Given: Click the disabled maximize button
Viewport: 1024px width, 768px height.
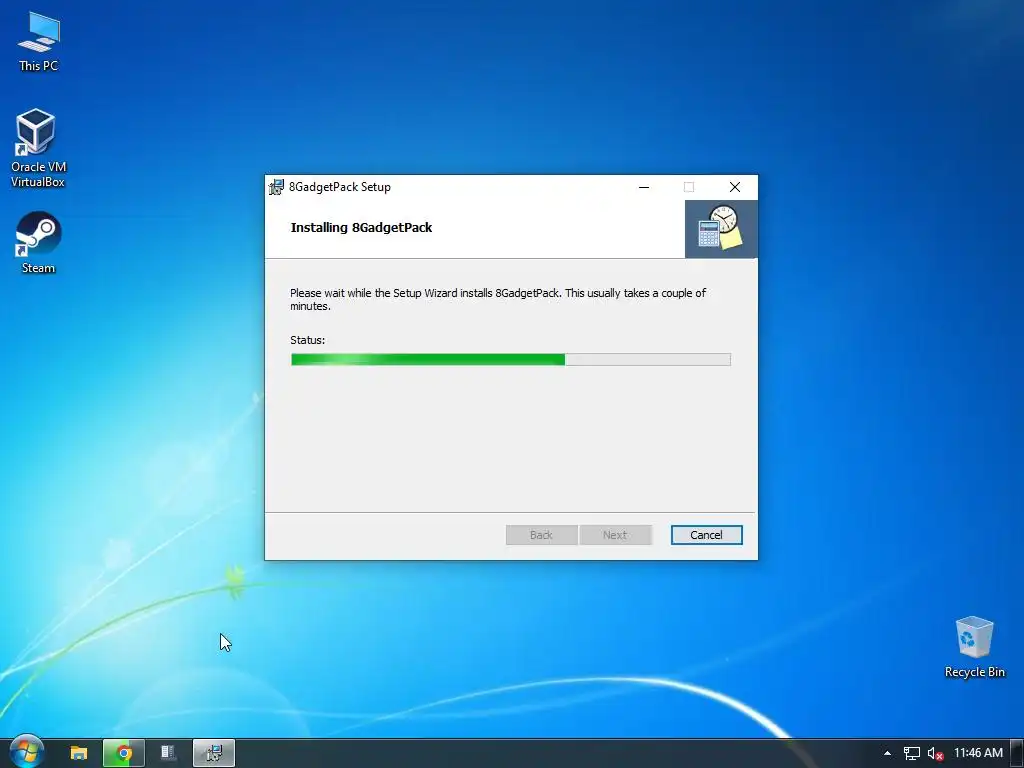Looking at the screenshot, I should (x=689, y=187).
